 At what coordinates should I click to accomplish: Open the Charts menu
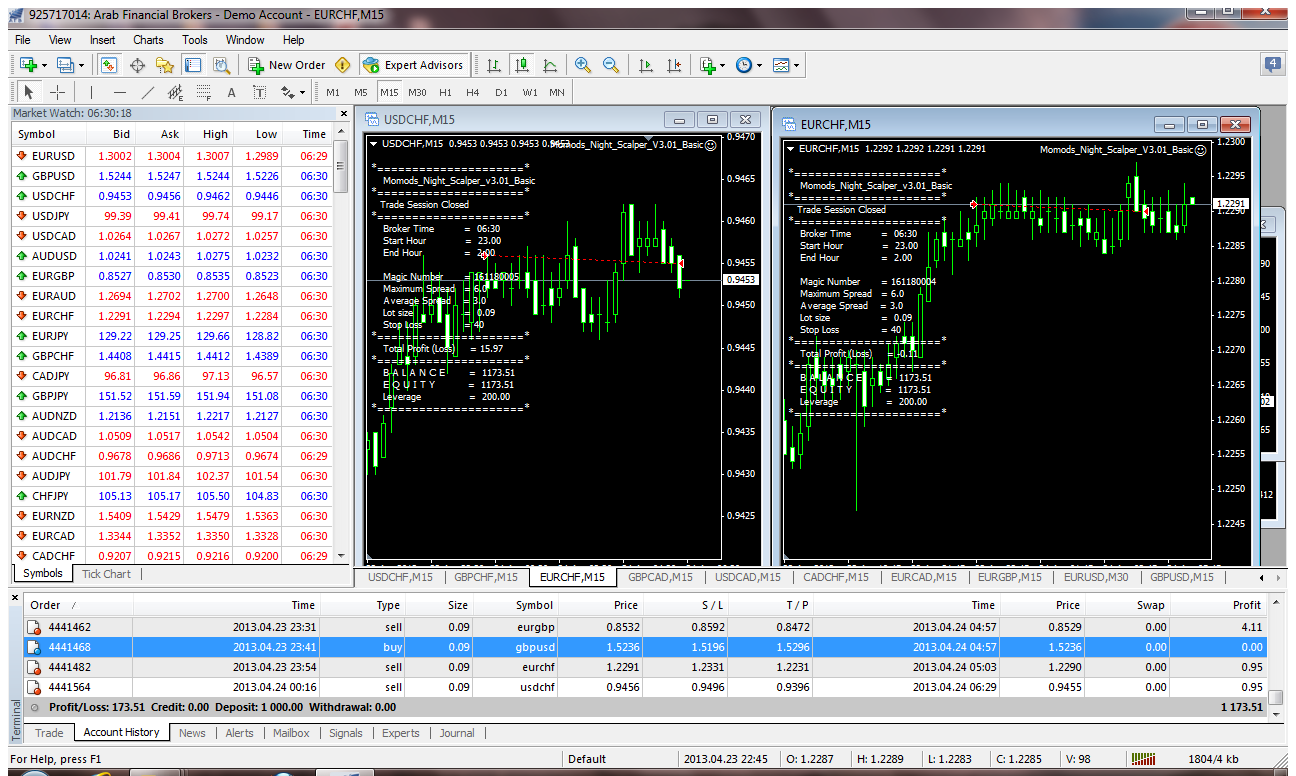148,40
